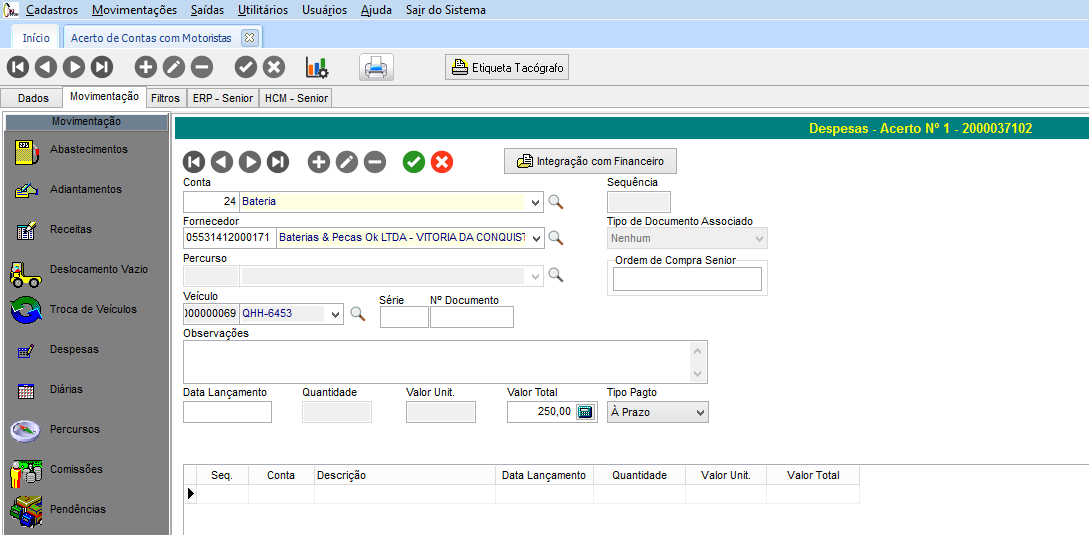Image resolution: width=1089 pixels, height=535 pixels.
Task: Open the Movimentações menu
Action: [134, 10]
